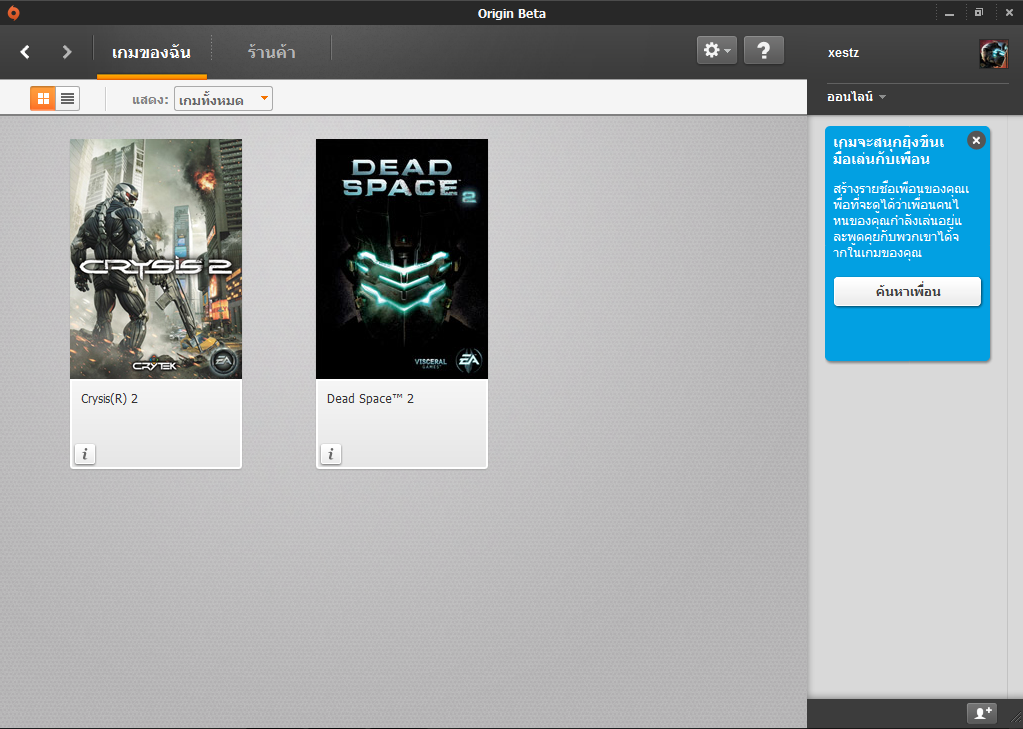This screenshot has width=1023, height=729.
Task: Click the แสดง: label
Action: [x=150, y=100]
